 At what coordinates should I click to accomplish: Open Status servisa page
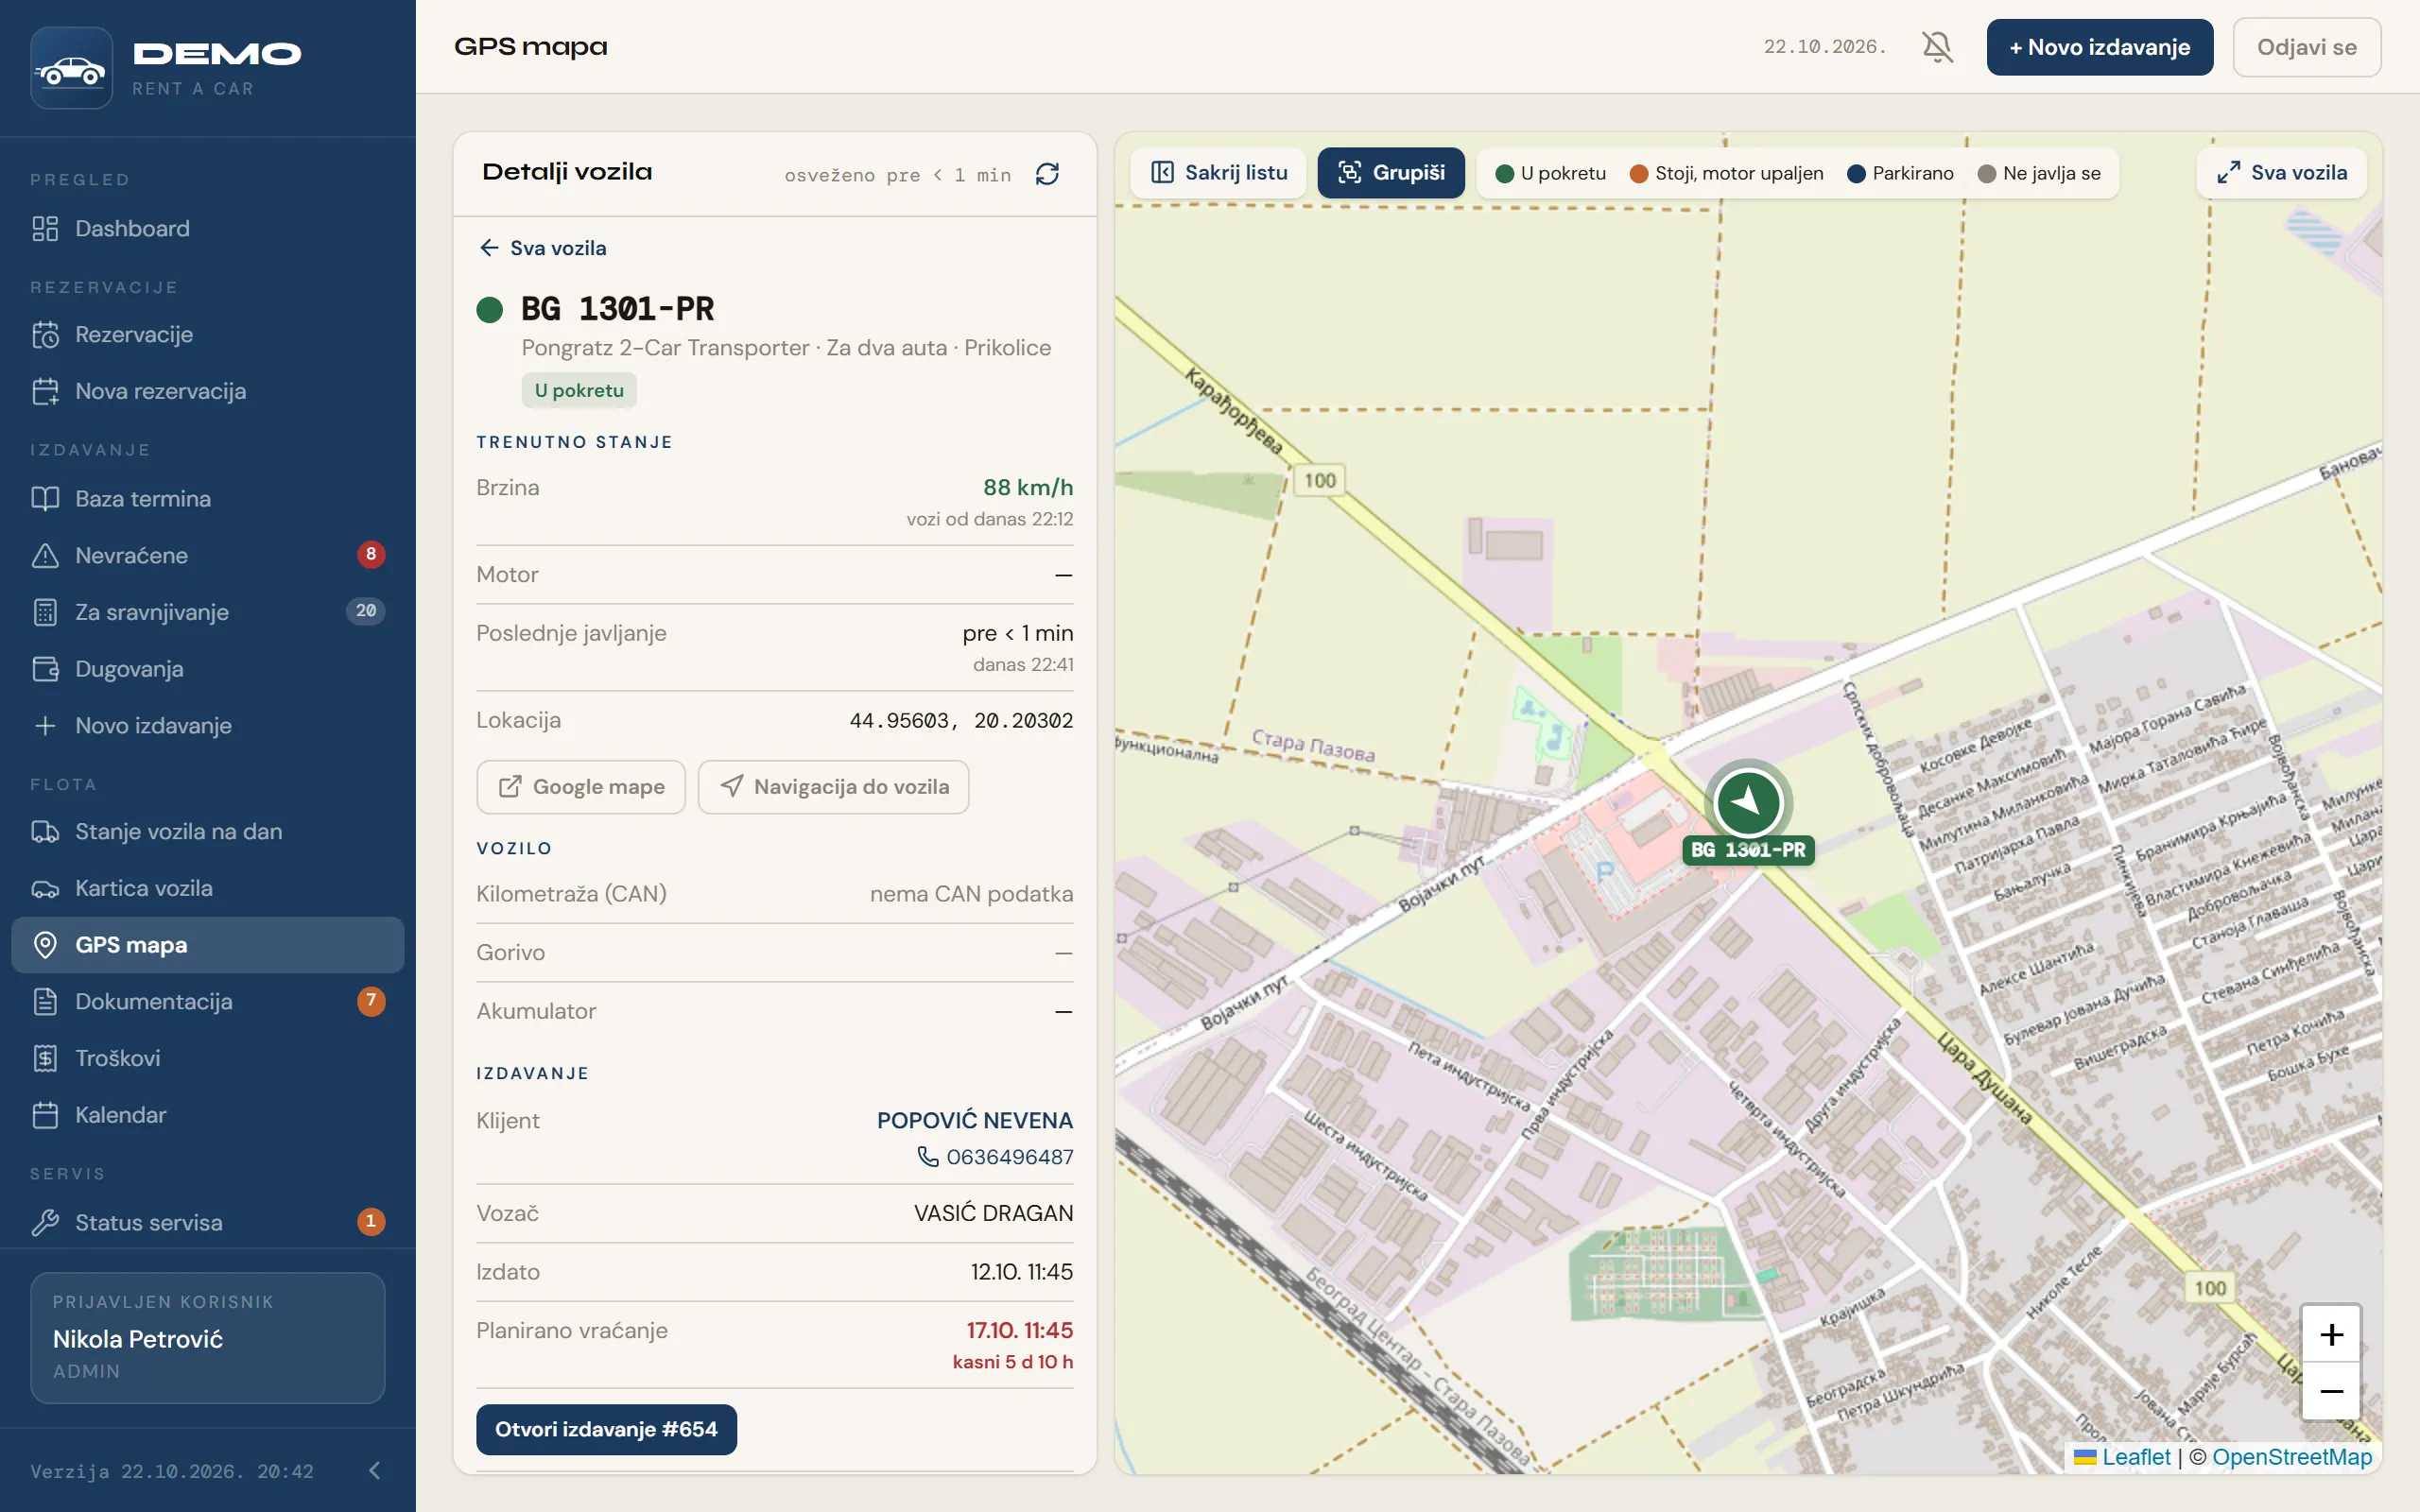208,1222
